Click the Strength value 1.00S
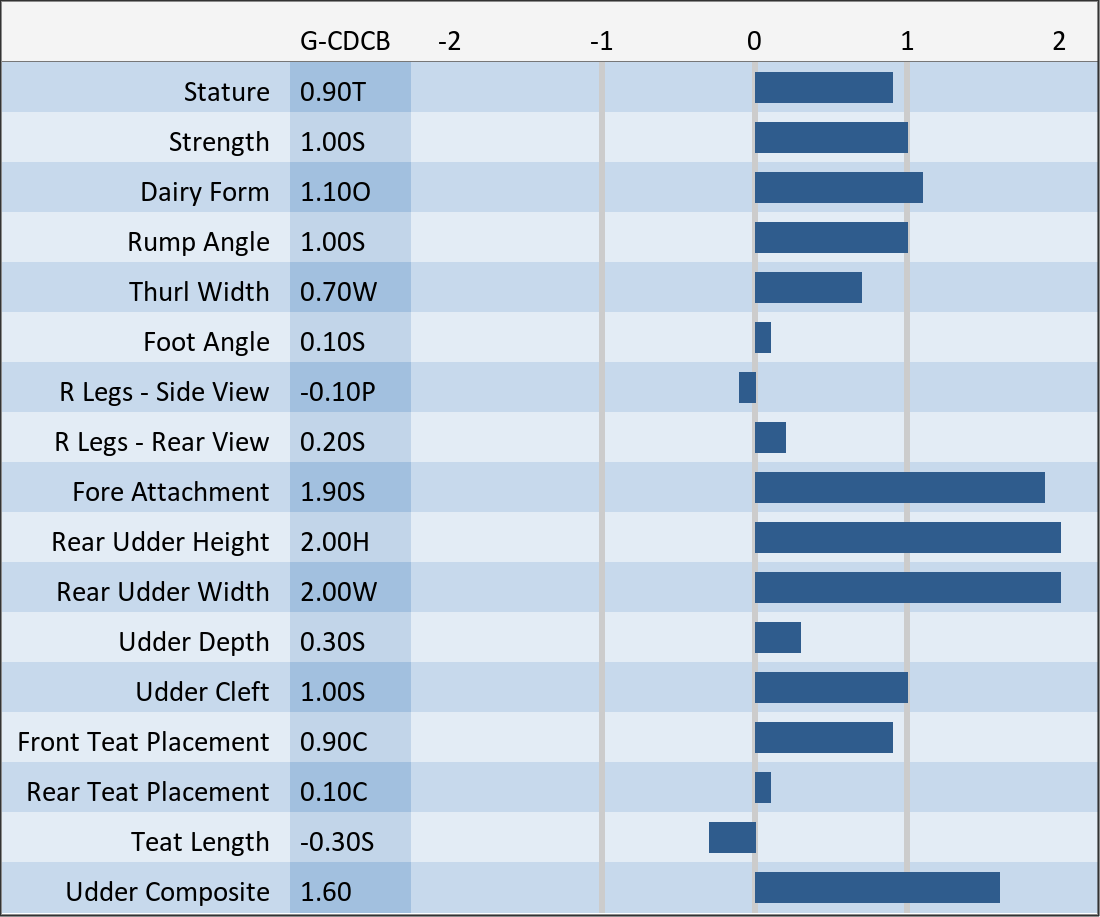The image size is (1100, 917). point(333,142)
